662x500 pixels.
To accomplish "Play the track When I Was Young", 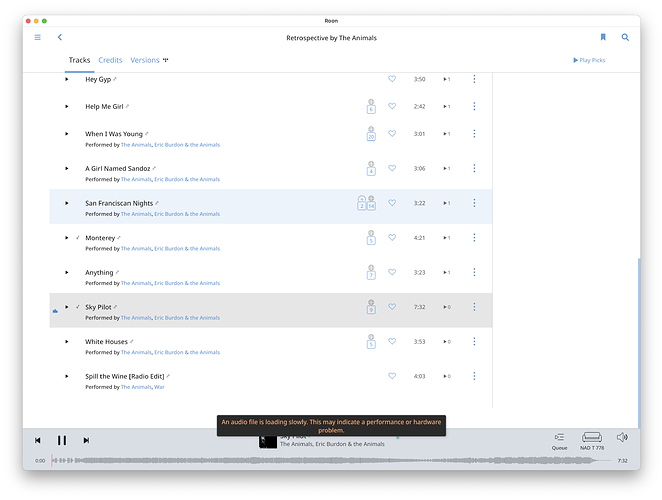I will 67,134.
